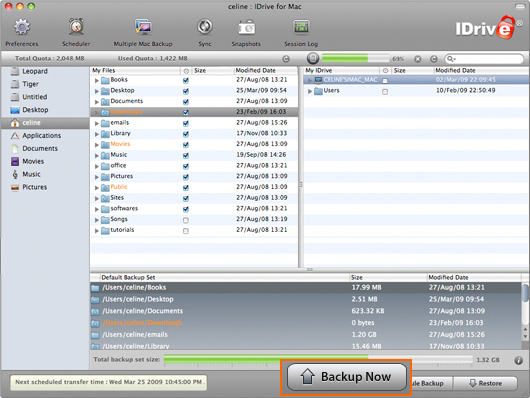
Task: Open the Session Log icon
Action: click(301, 27)
